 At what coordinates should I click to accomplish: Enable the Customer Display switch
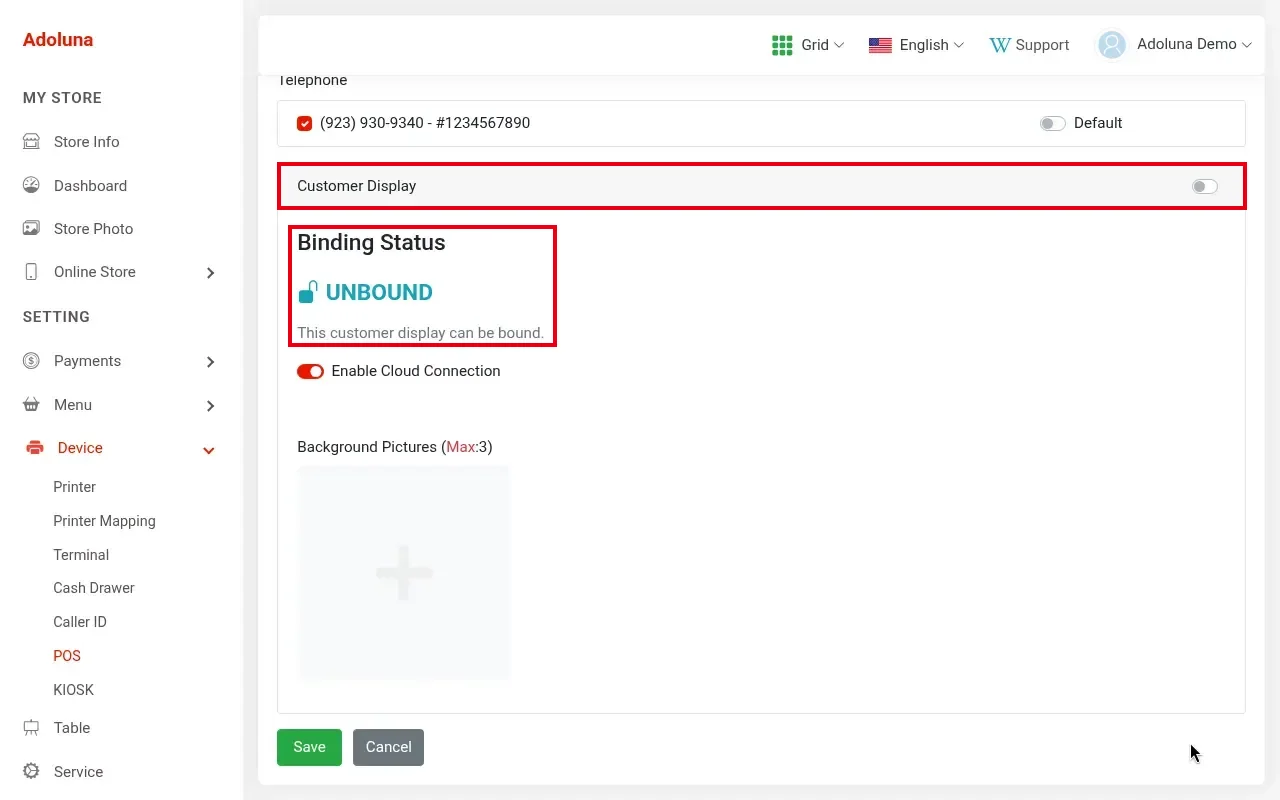[1205, 187]
